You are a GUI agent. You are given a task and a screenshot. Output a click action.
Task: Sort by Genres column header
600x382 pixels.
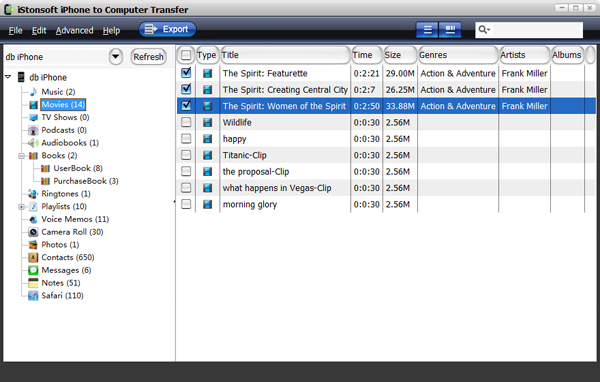[458, 55]
